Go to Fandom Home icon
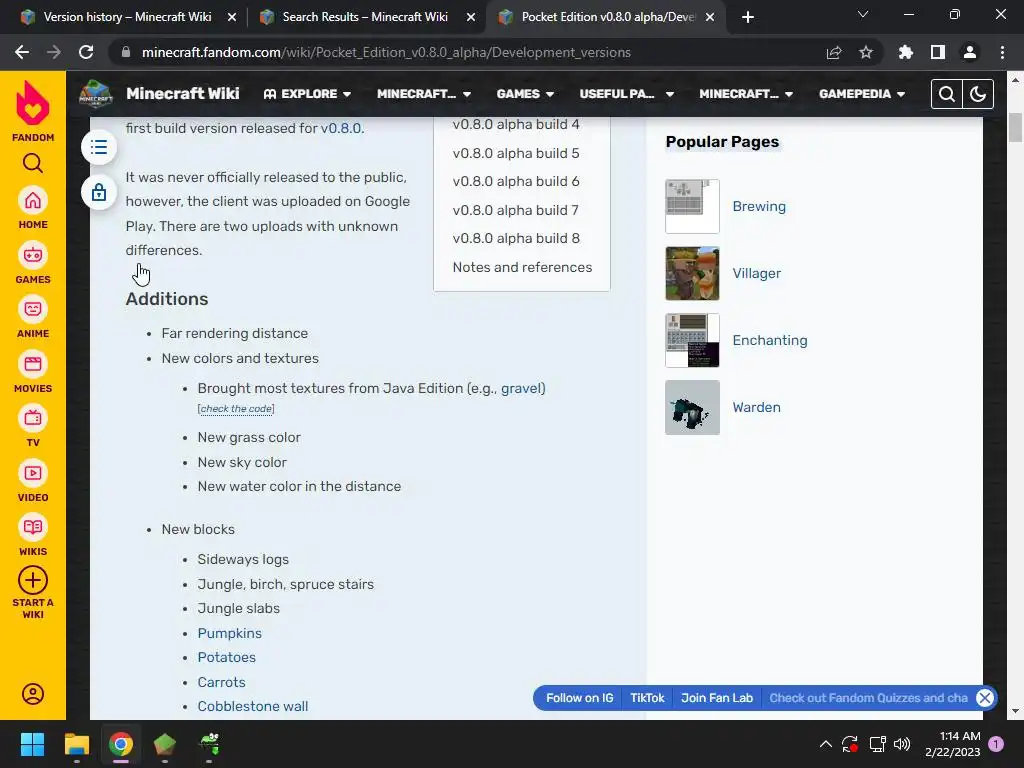 33,200
